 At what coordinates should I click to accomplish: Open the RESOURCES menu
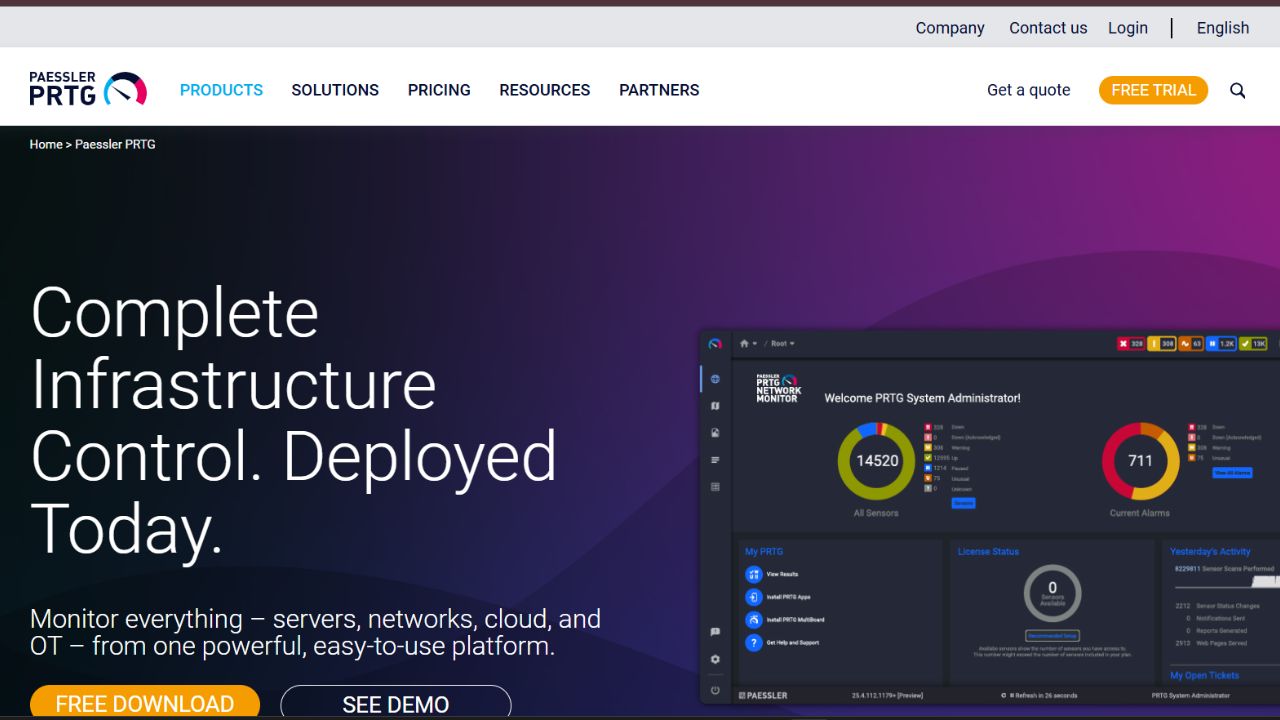tap(545, 90)
